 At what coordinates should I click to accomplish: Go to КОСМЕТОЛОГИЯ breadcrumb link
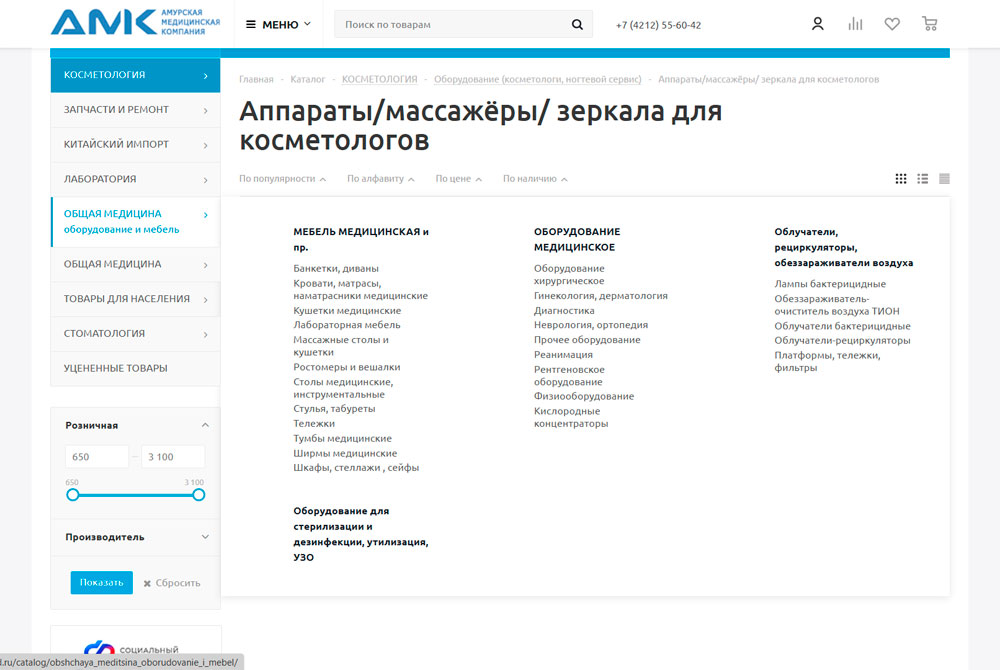pyautogui.click(x=379, y=79)
